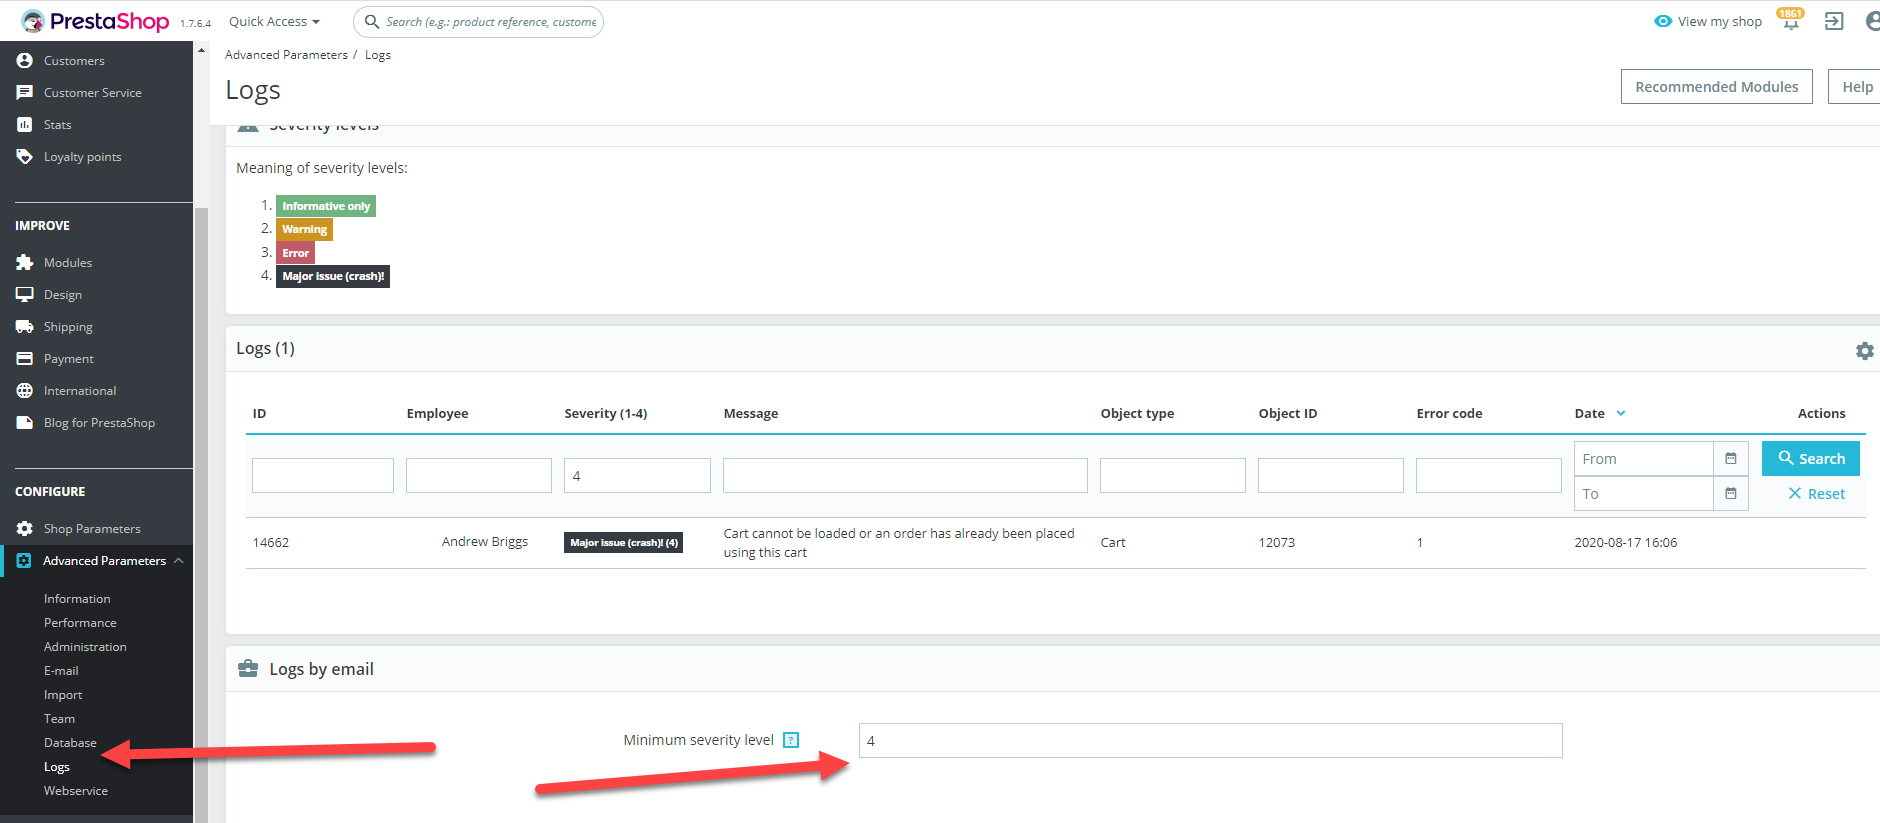Click the Shipping truck icon
Viewport: 1880px width, 823px height.
[25, 327]
